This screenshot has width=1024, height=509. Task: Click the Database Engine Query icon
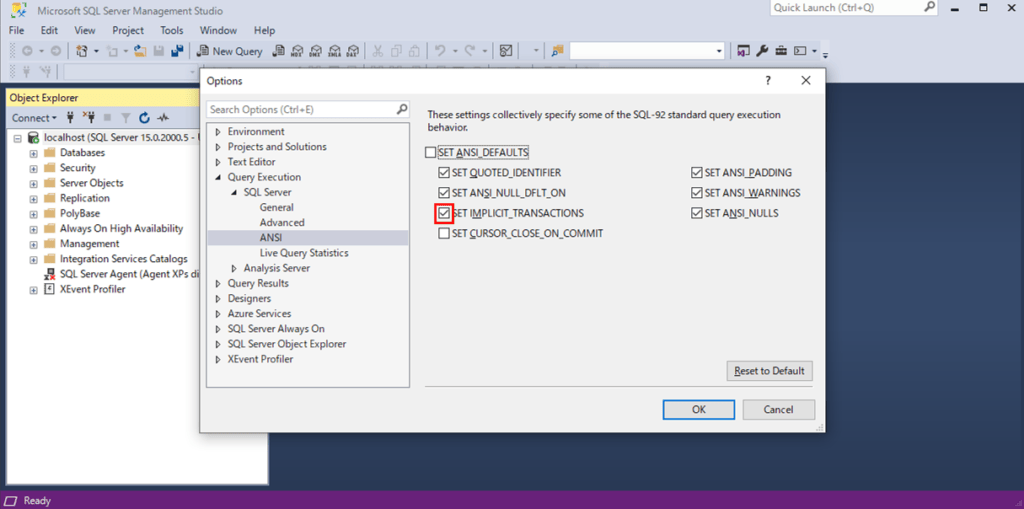[x=279, y=51]
